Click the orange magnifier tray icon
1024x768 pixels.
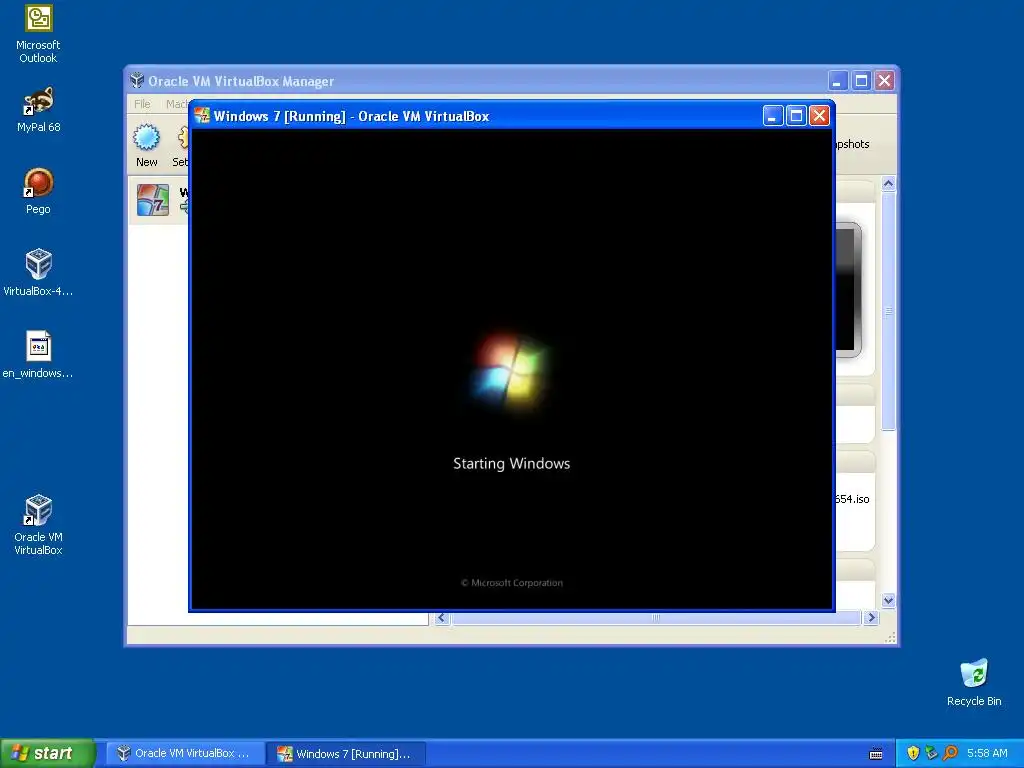tap(950, 753)
